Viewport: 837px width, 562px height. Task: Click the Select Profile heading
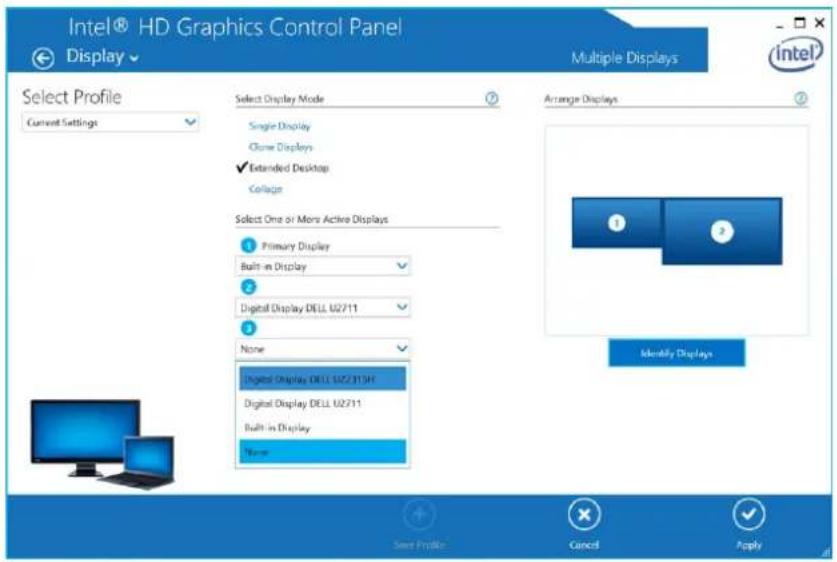point(72,97)
